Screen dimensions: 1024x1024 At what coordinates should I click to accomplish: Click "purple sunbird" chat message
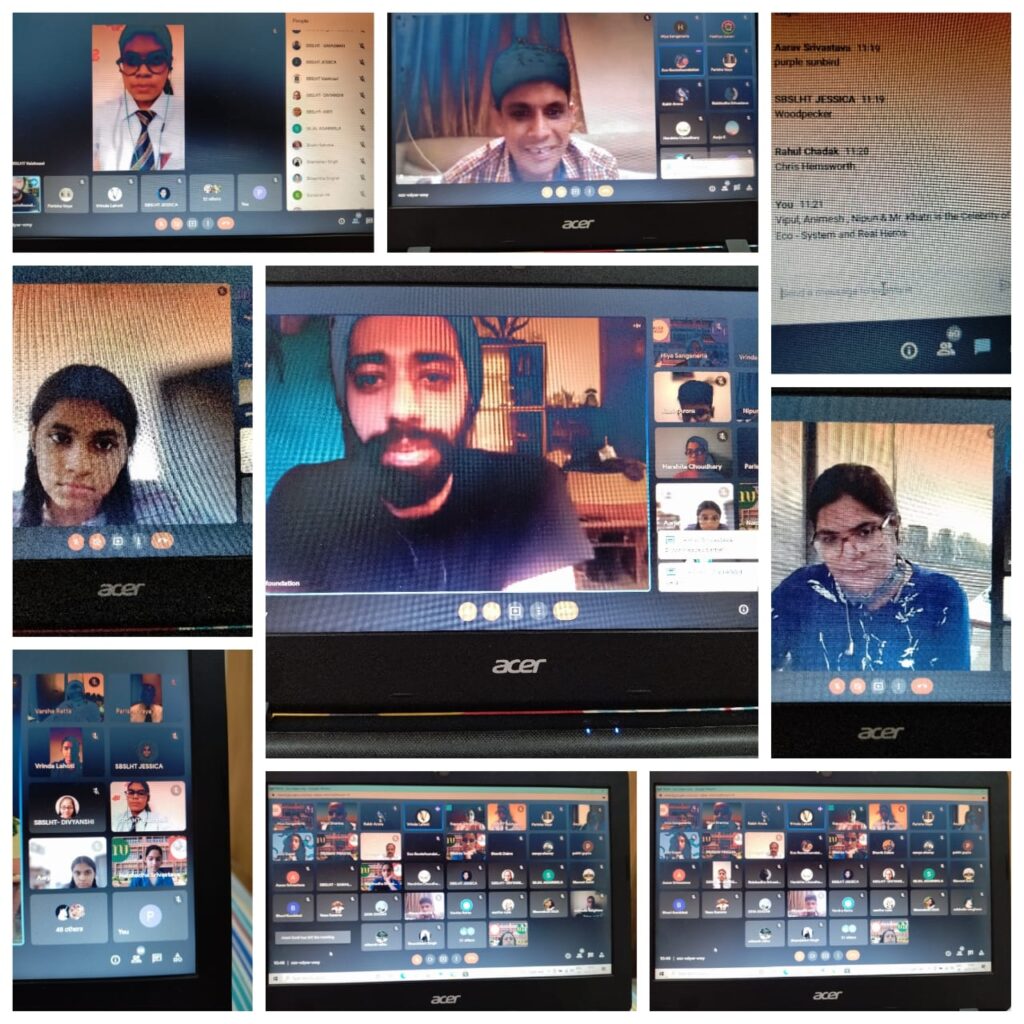point(807,62)
